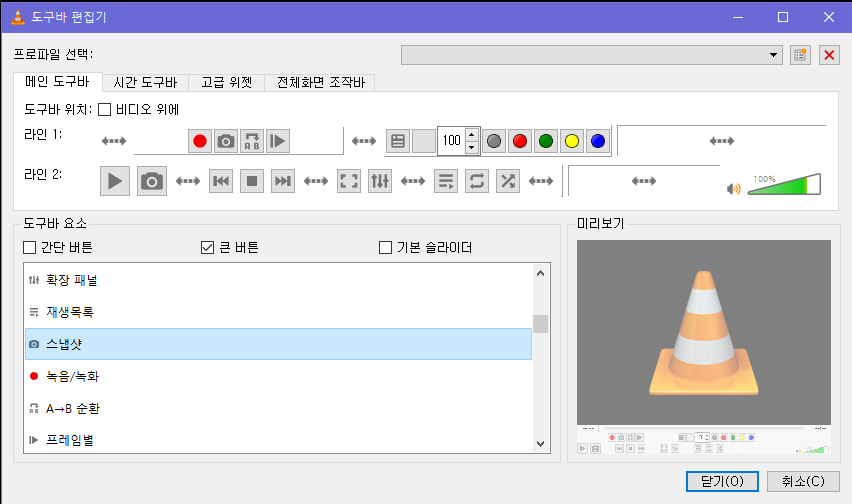The width and height of the screenshot is (852, 504).
Task: Select '확장 패널' in the elements list
Action: [278, 280]
